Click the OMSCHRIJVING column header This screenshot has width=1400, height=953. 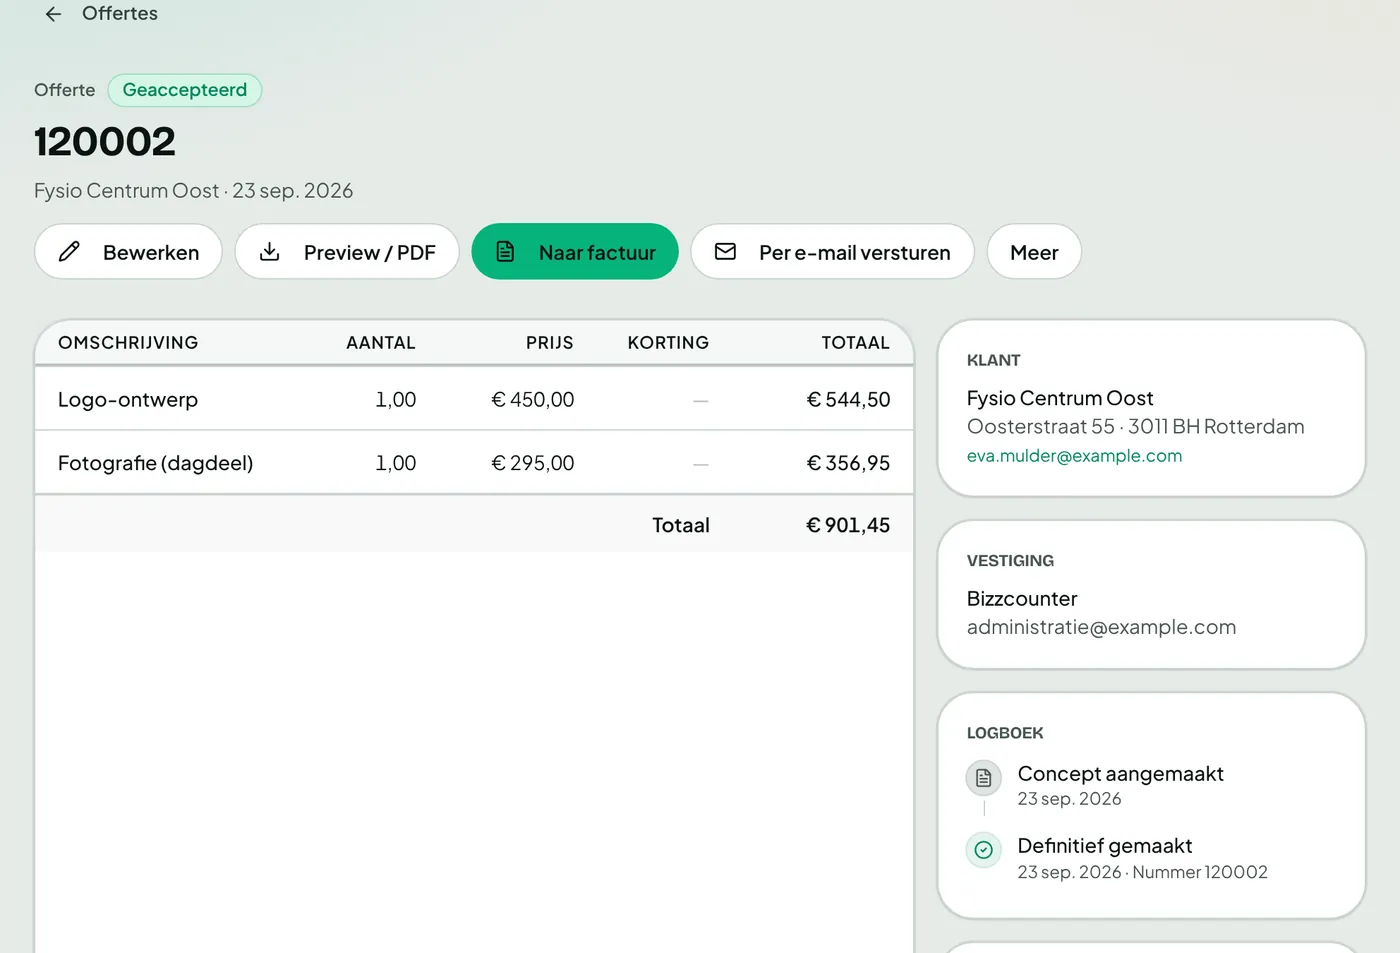pos(128,343)
